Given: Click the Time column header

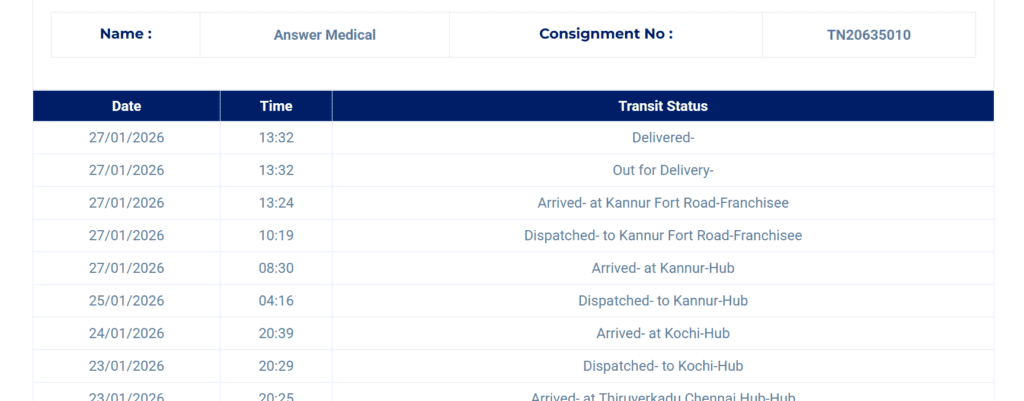Looking at the screenshot, I should (276, 106).
